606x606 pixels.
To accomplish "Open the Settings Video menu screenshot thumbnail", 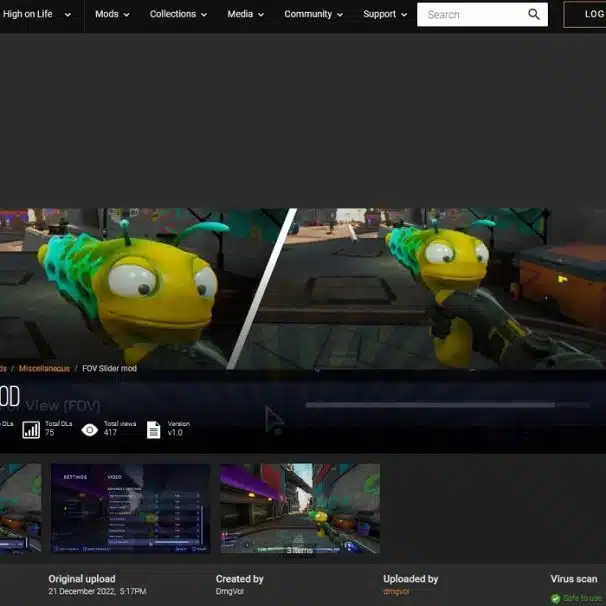I will pyautogui.click(x=131, y=508).
